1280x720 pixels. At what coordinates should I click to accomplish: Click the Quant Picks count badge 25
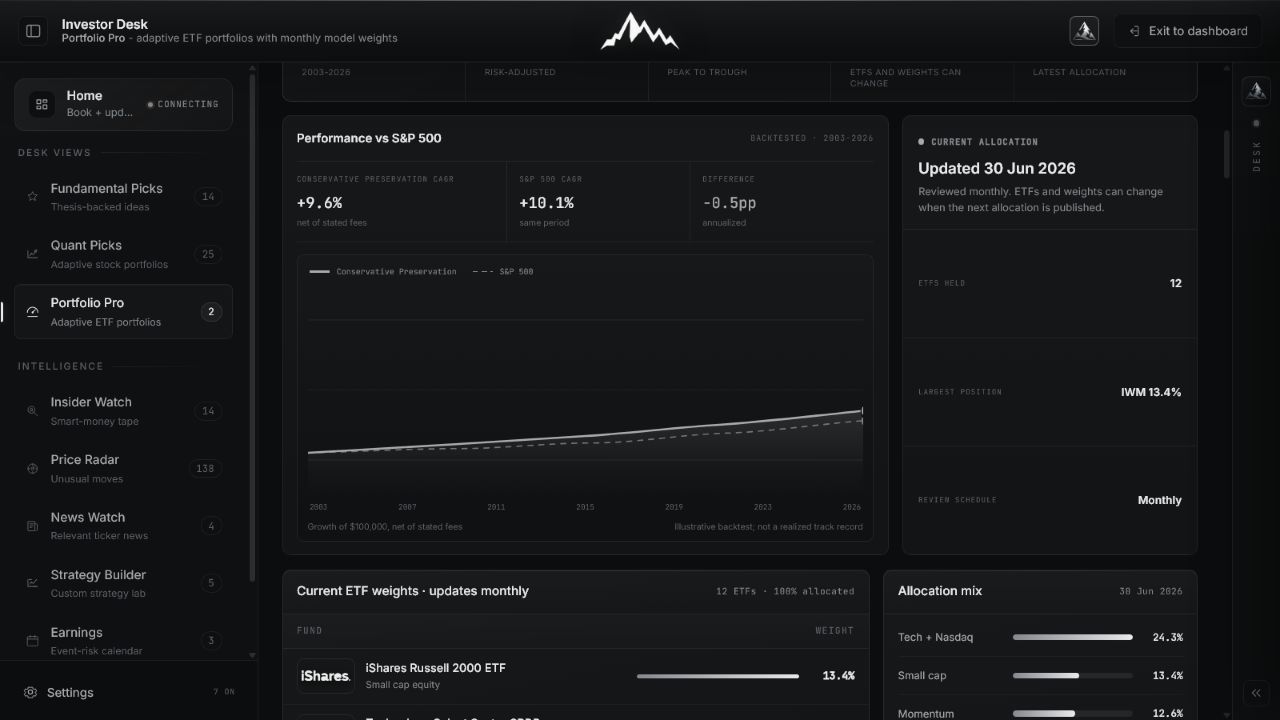208,254
